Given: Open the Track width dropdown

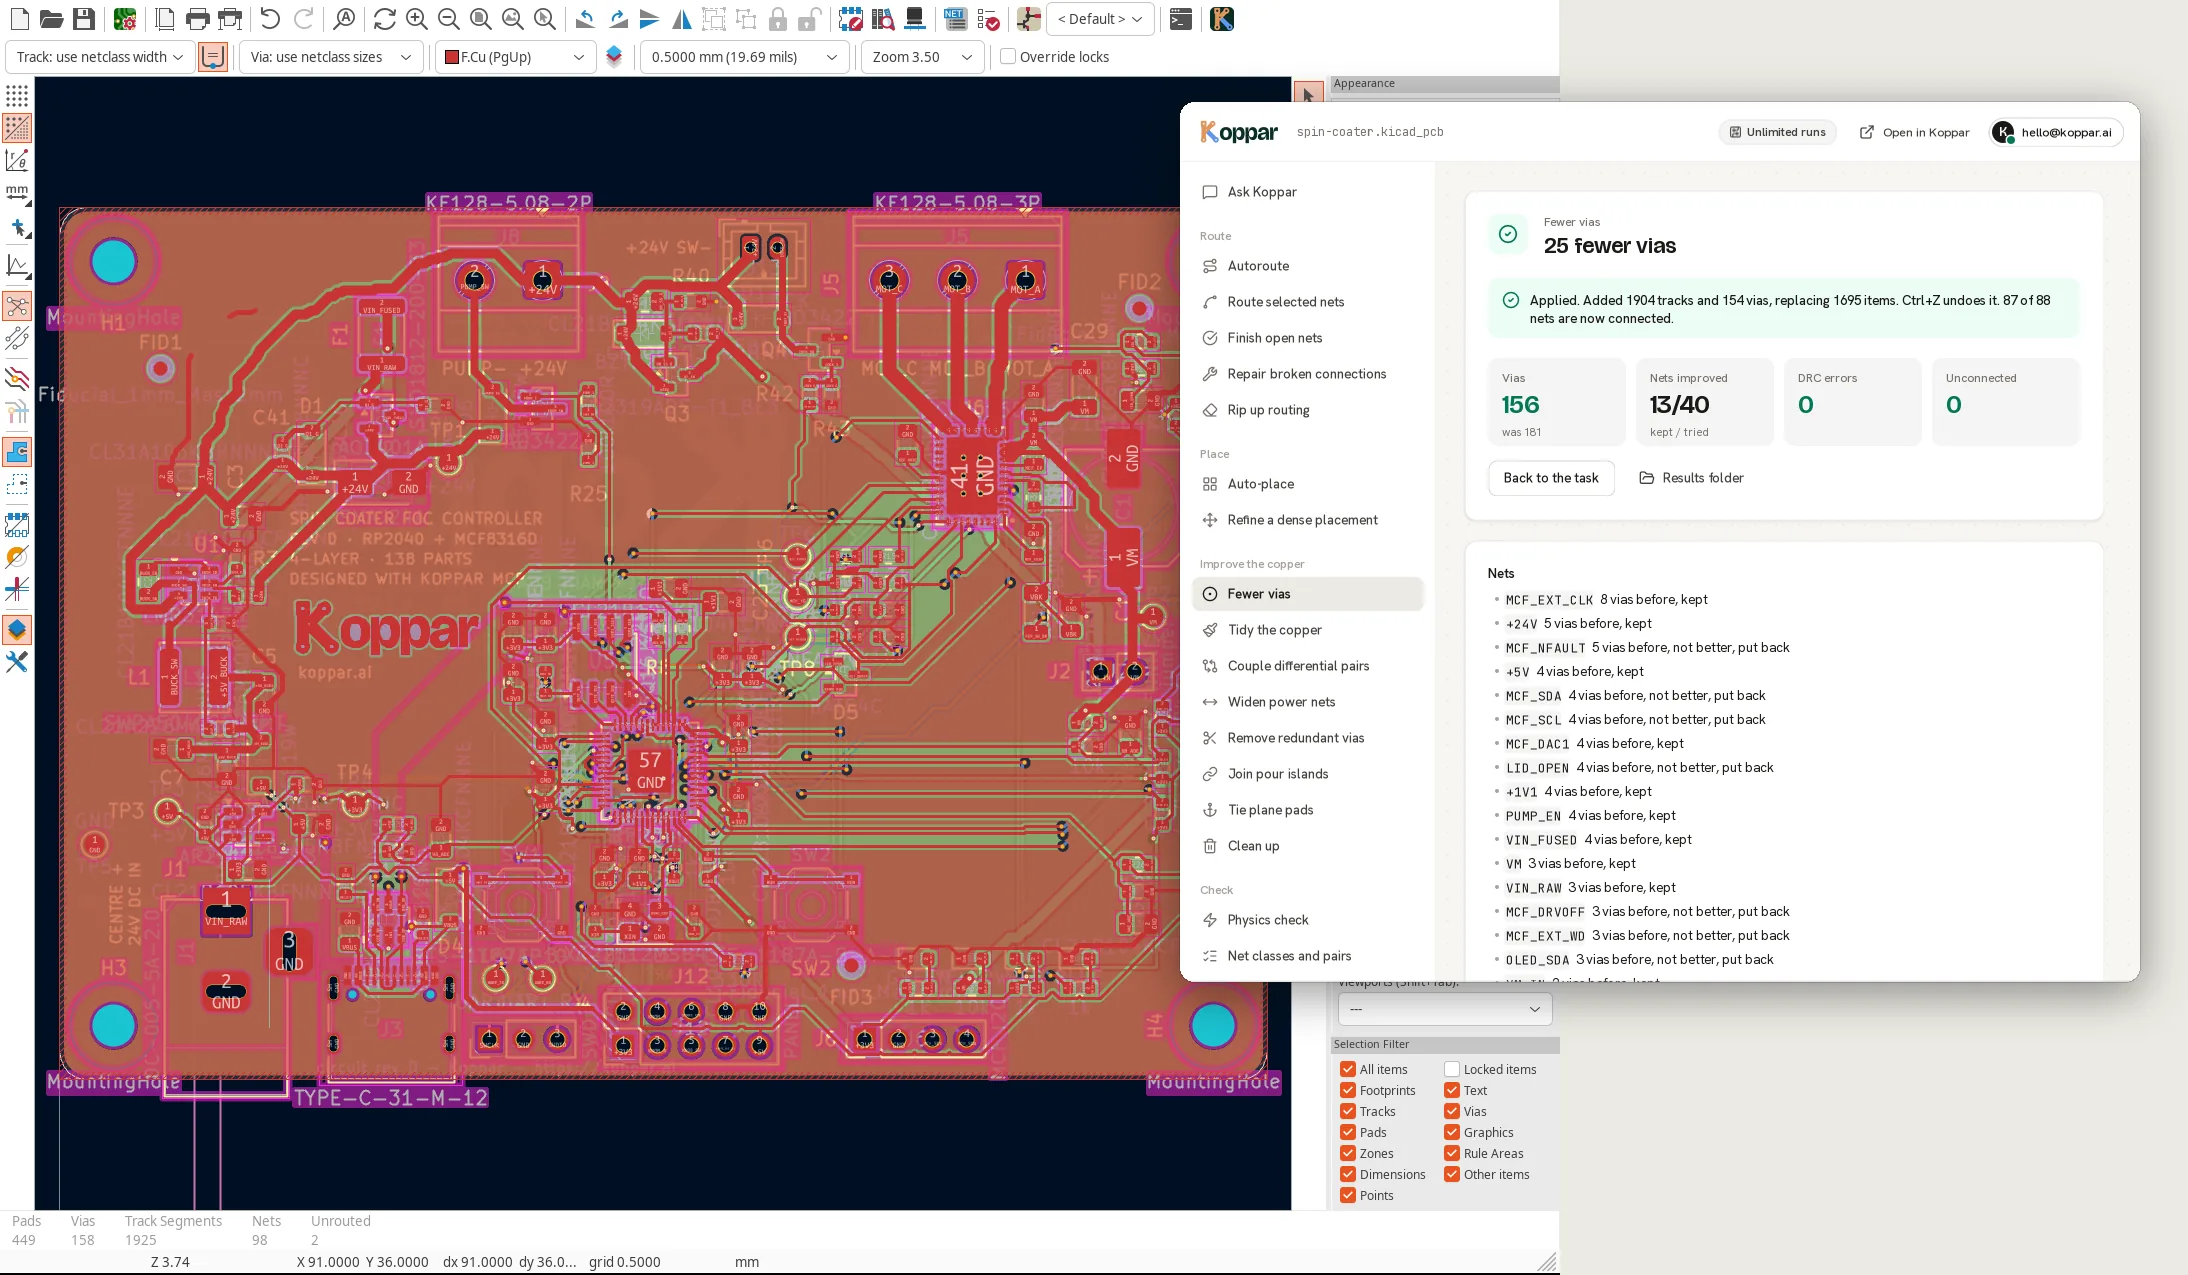Looking at the screenshot, I should (100, 57).
